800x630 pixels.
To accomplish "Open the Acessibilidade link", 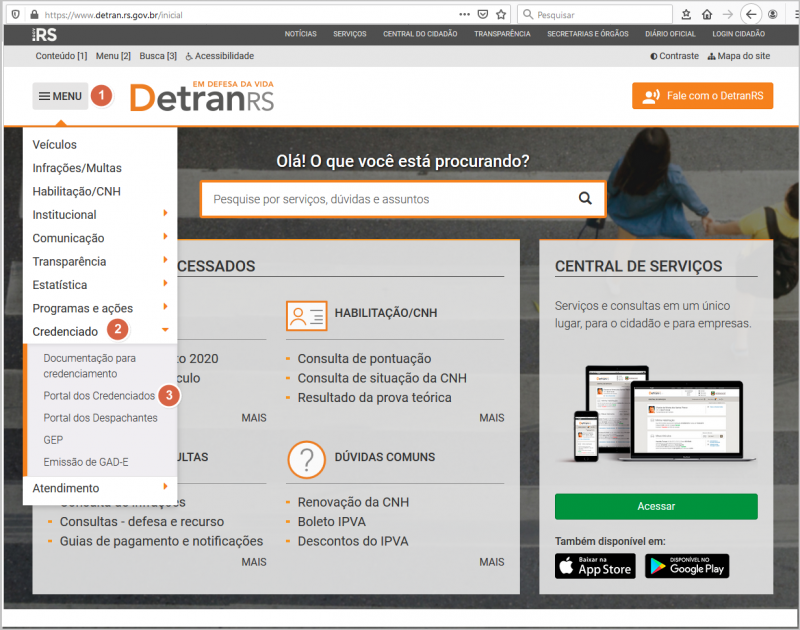I will click(219, 56).
